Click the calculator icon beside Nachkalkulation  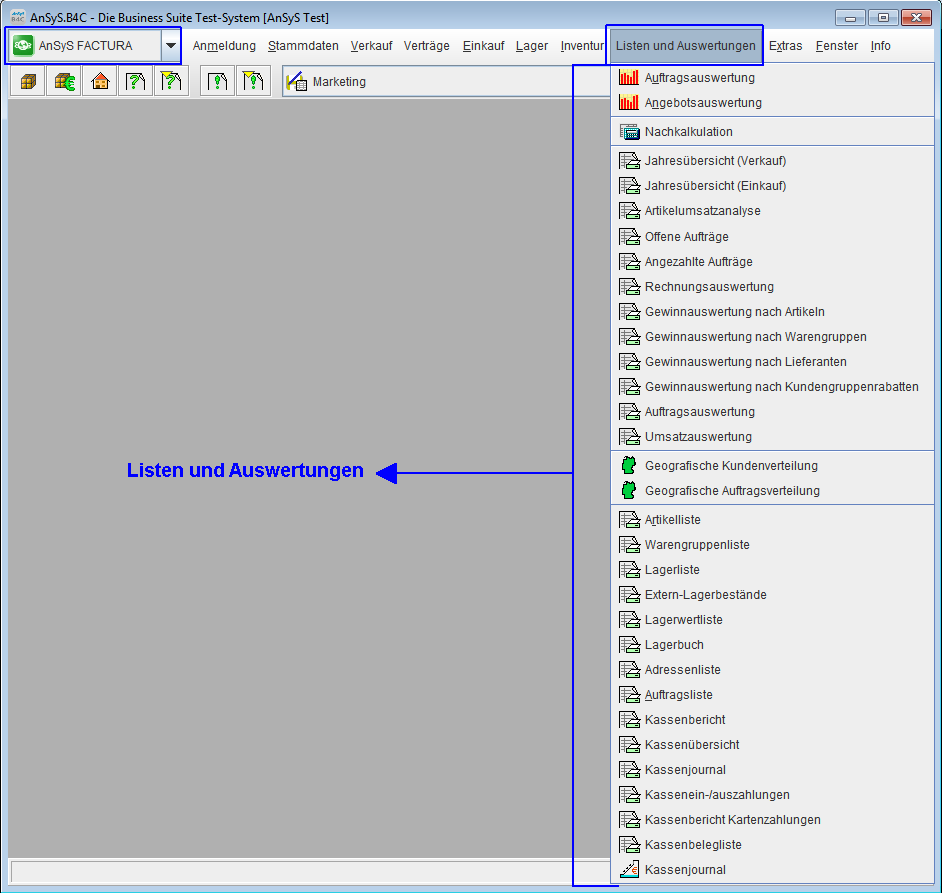[629, 132]
